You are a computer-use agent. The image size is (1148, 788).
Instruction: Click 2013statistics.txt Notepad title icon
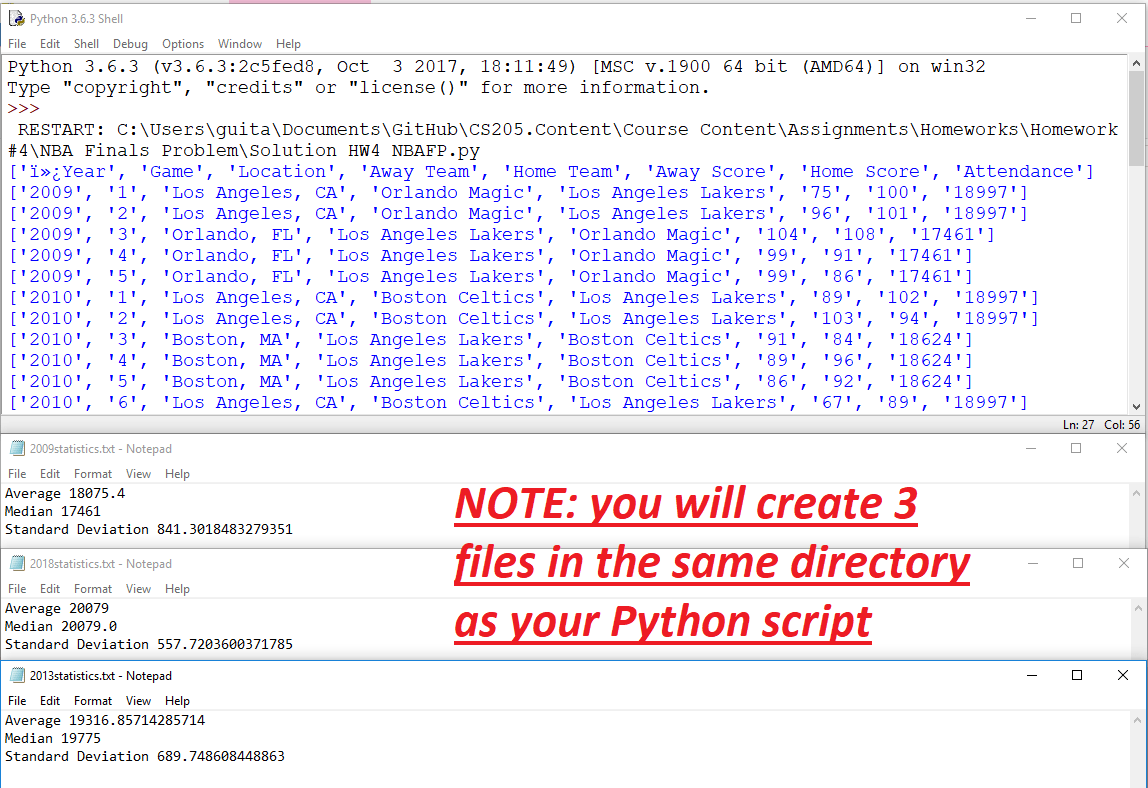pyautogui.click(x=17, y=675)
